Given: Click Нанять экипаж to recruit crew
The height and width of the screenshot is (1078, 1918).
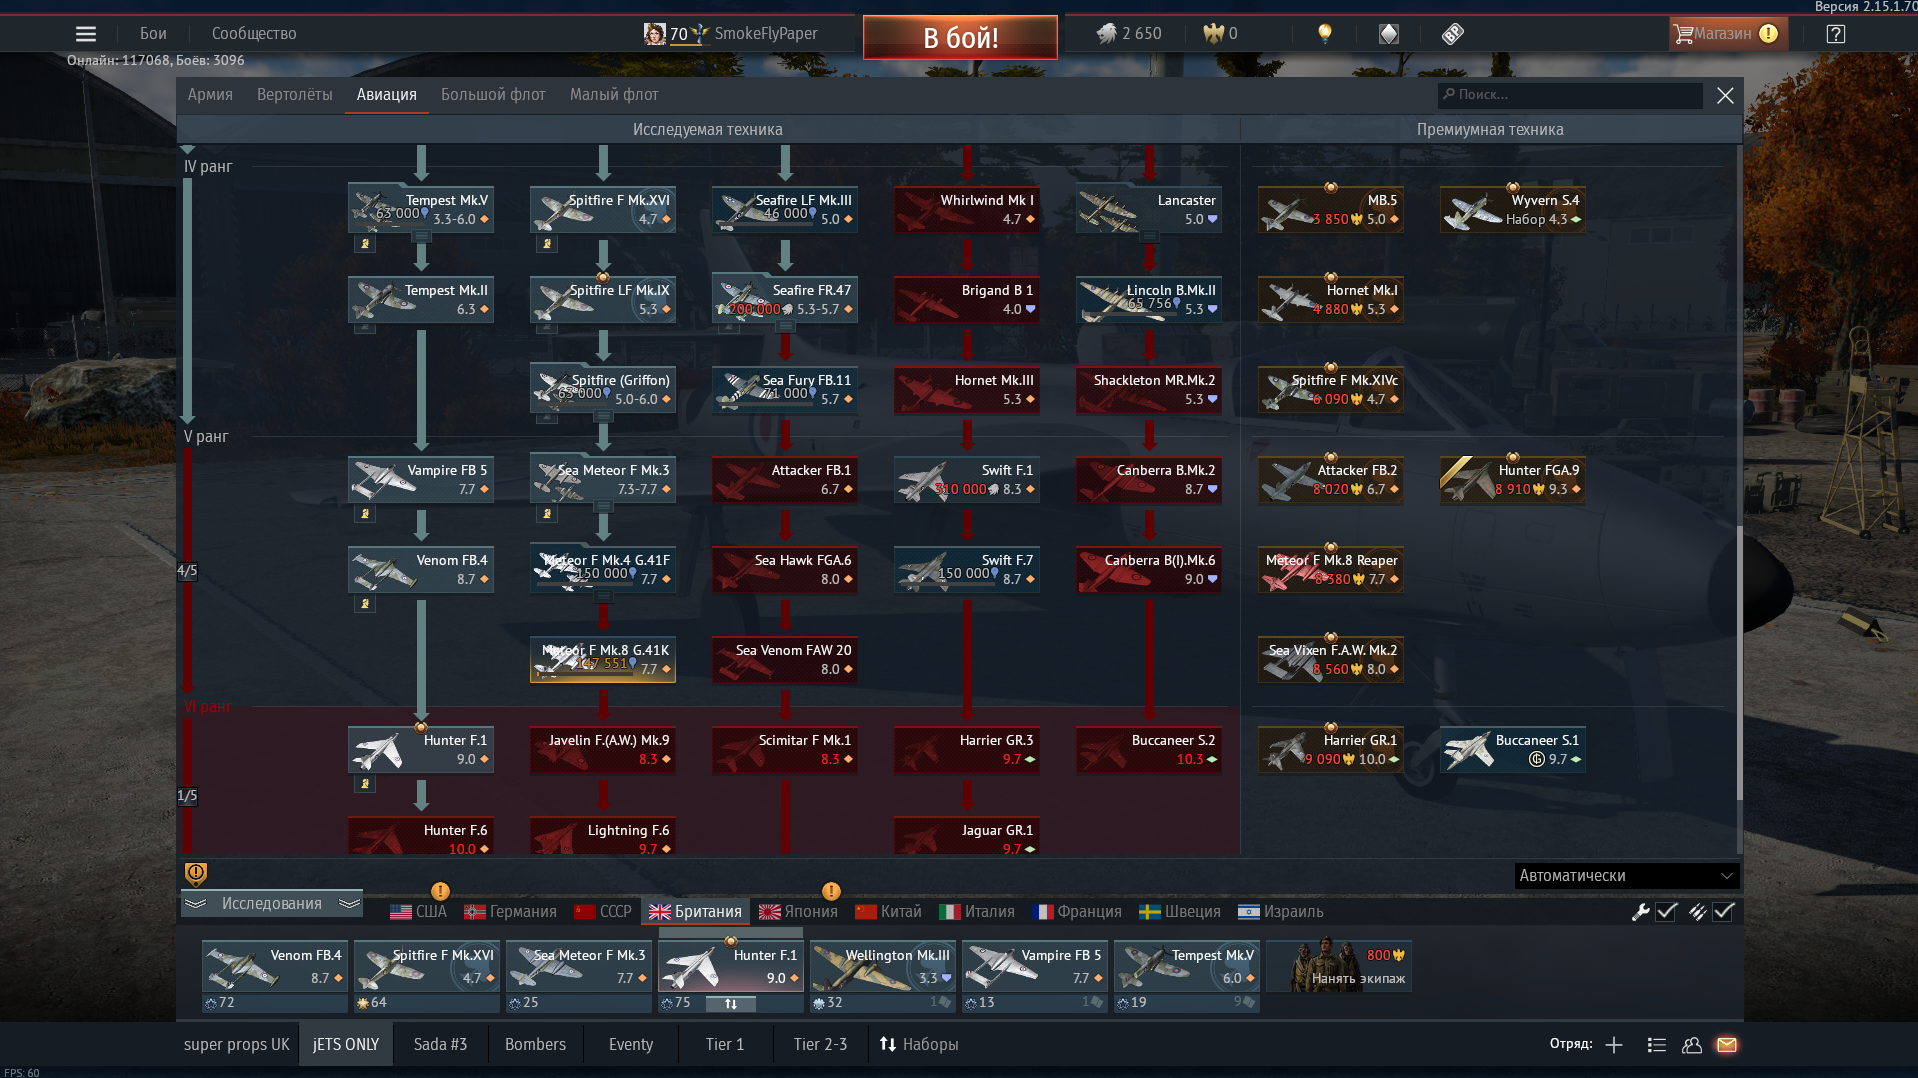Looking at the screenshot, I should click(x=1338, y=966).
